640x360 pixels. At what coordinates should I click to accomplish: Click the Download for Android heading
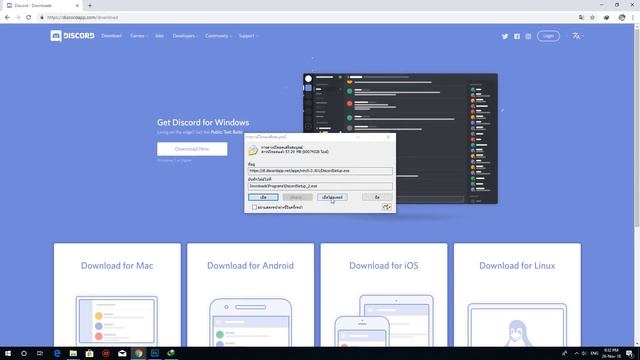pyautogui.click(x=250, y=266)
